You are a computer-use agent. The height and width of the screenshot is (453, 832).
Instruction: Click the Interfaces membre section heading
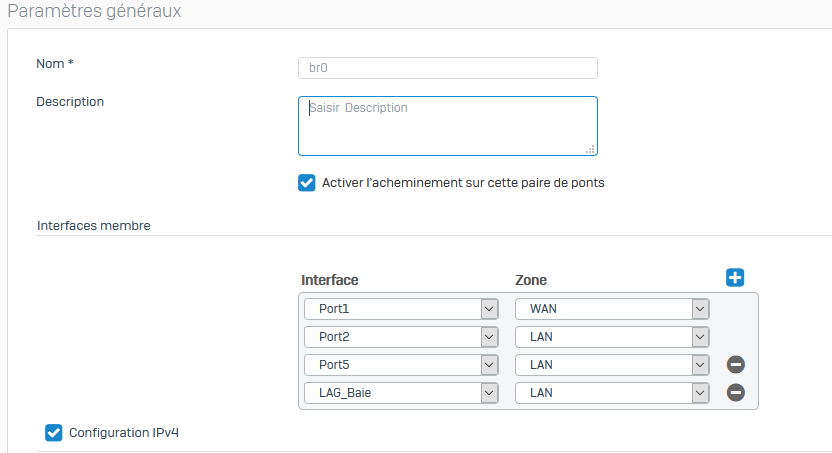tap(94, 225)
